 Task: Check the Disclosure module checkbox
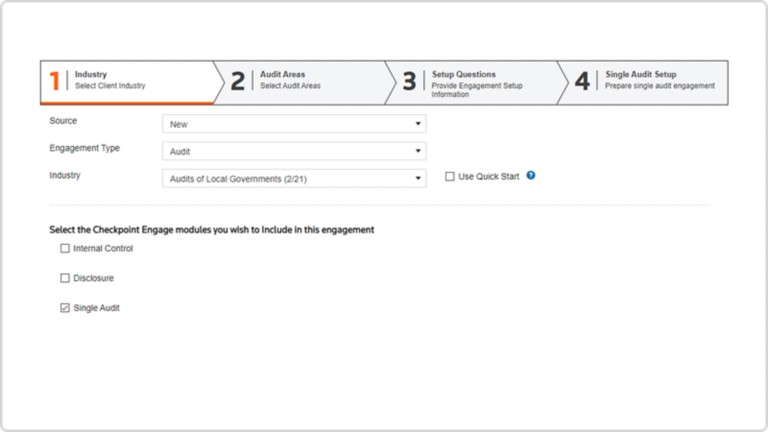click(65, 278)
